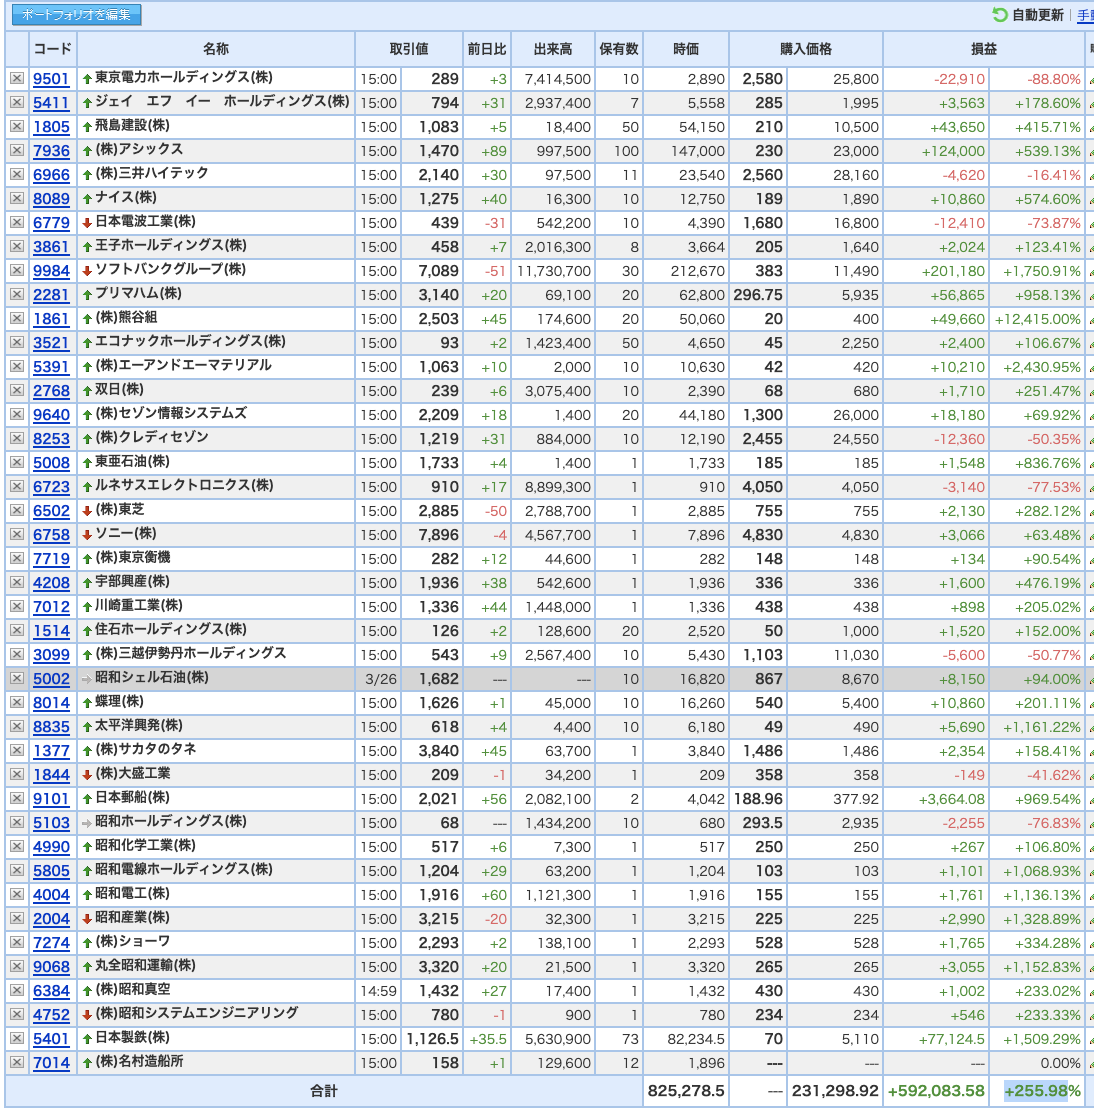
Task: Delete row 5411 using its X icon
Action: pyautogui.click(x=17, y=102)
